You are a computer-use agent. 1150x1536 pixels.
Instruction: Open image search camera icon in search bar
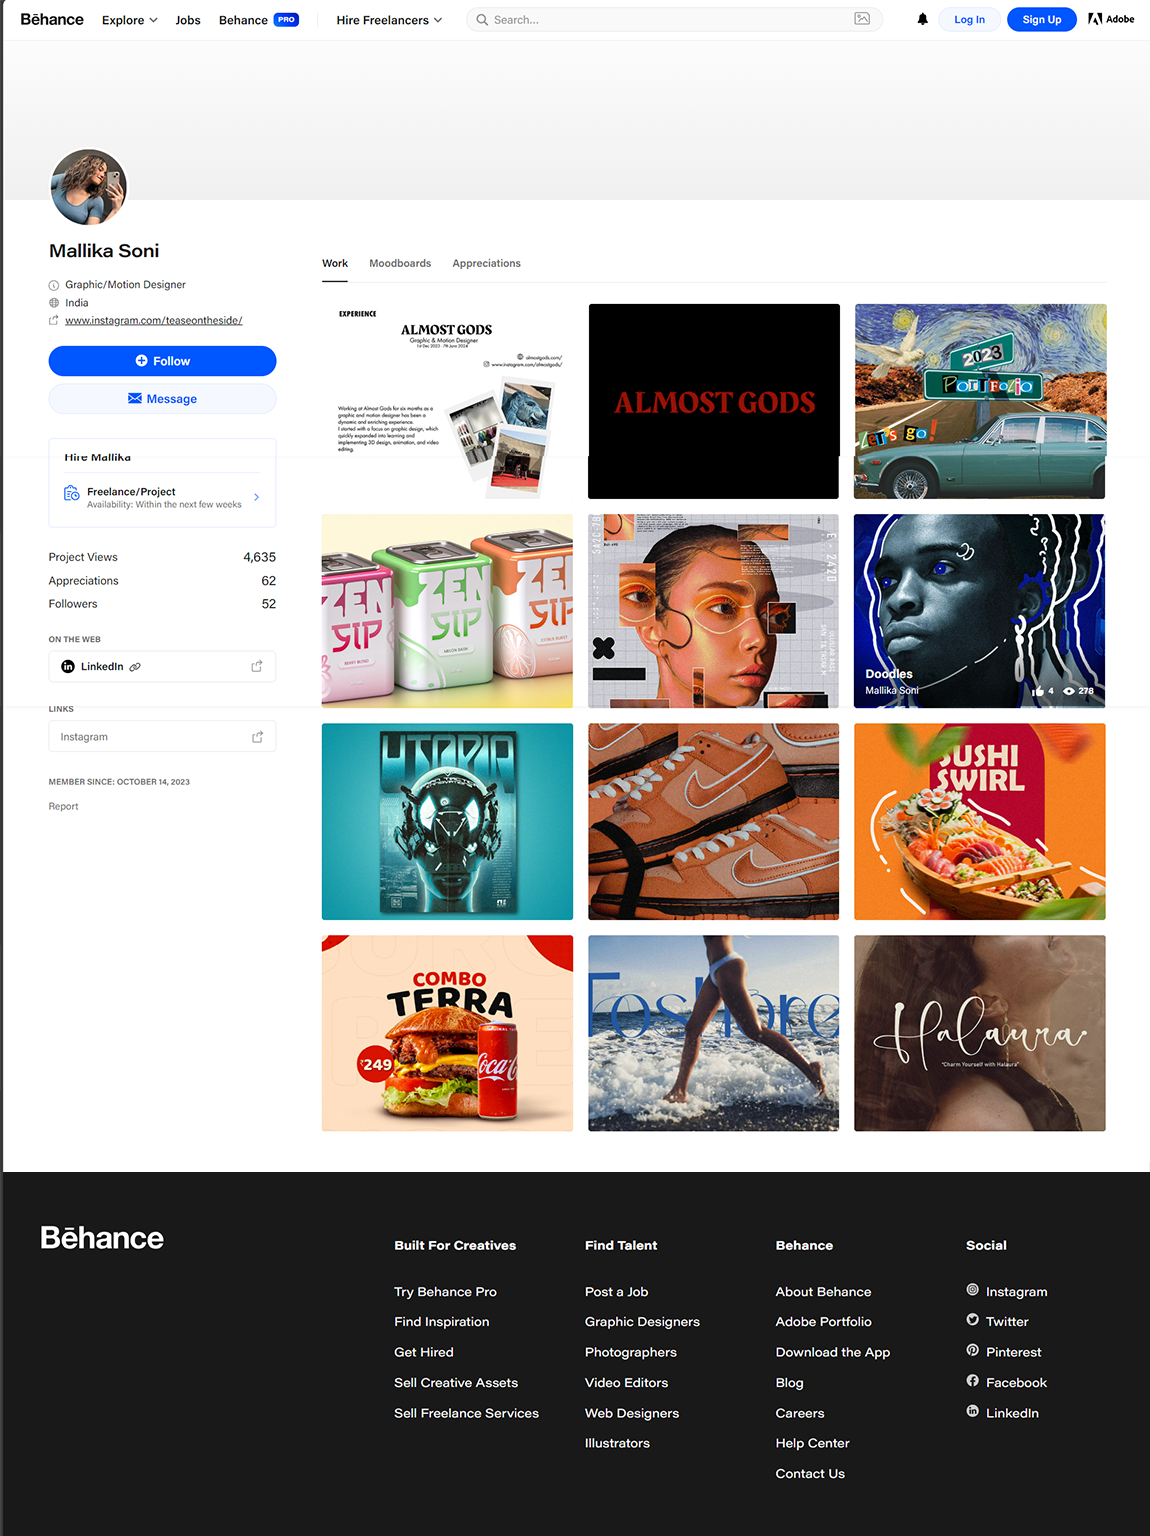[x=862, y=19]
